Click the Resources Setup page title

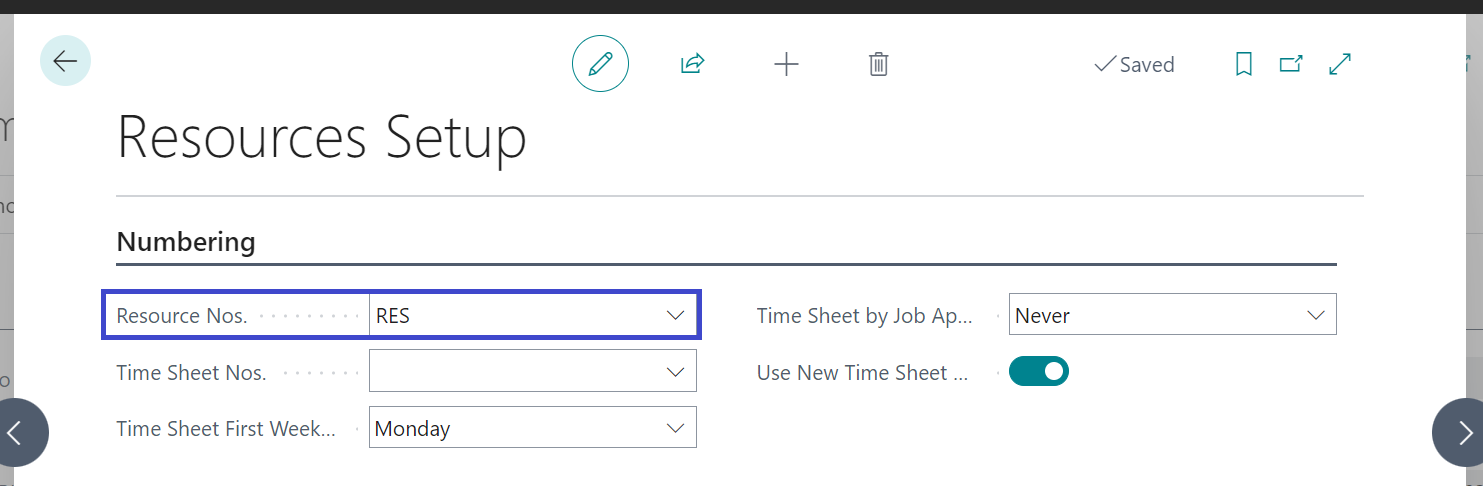(321, 137)
